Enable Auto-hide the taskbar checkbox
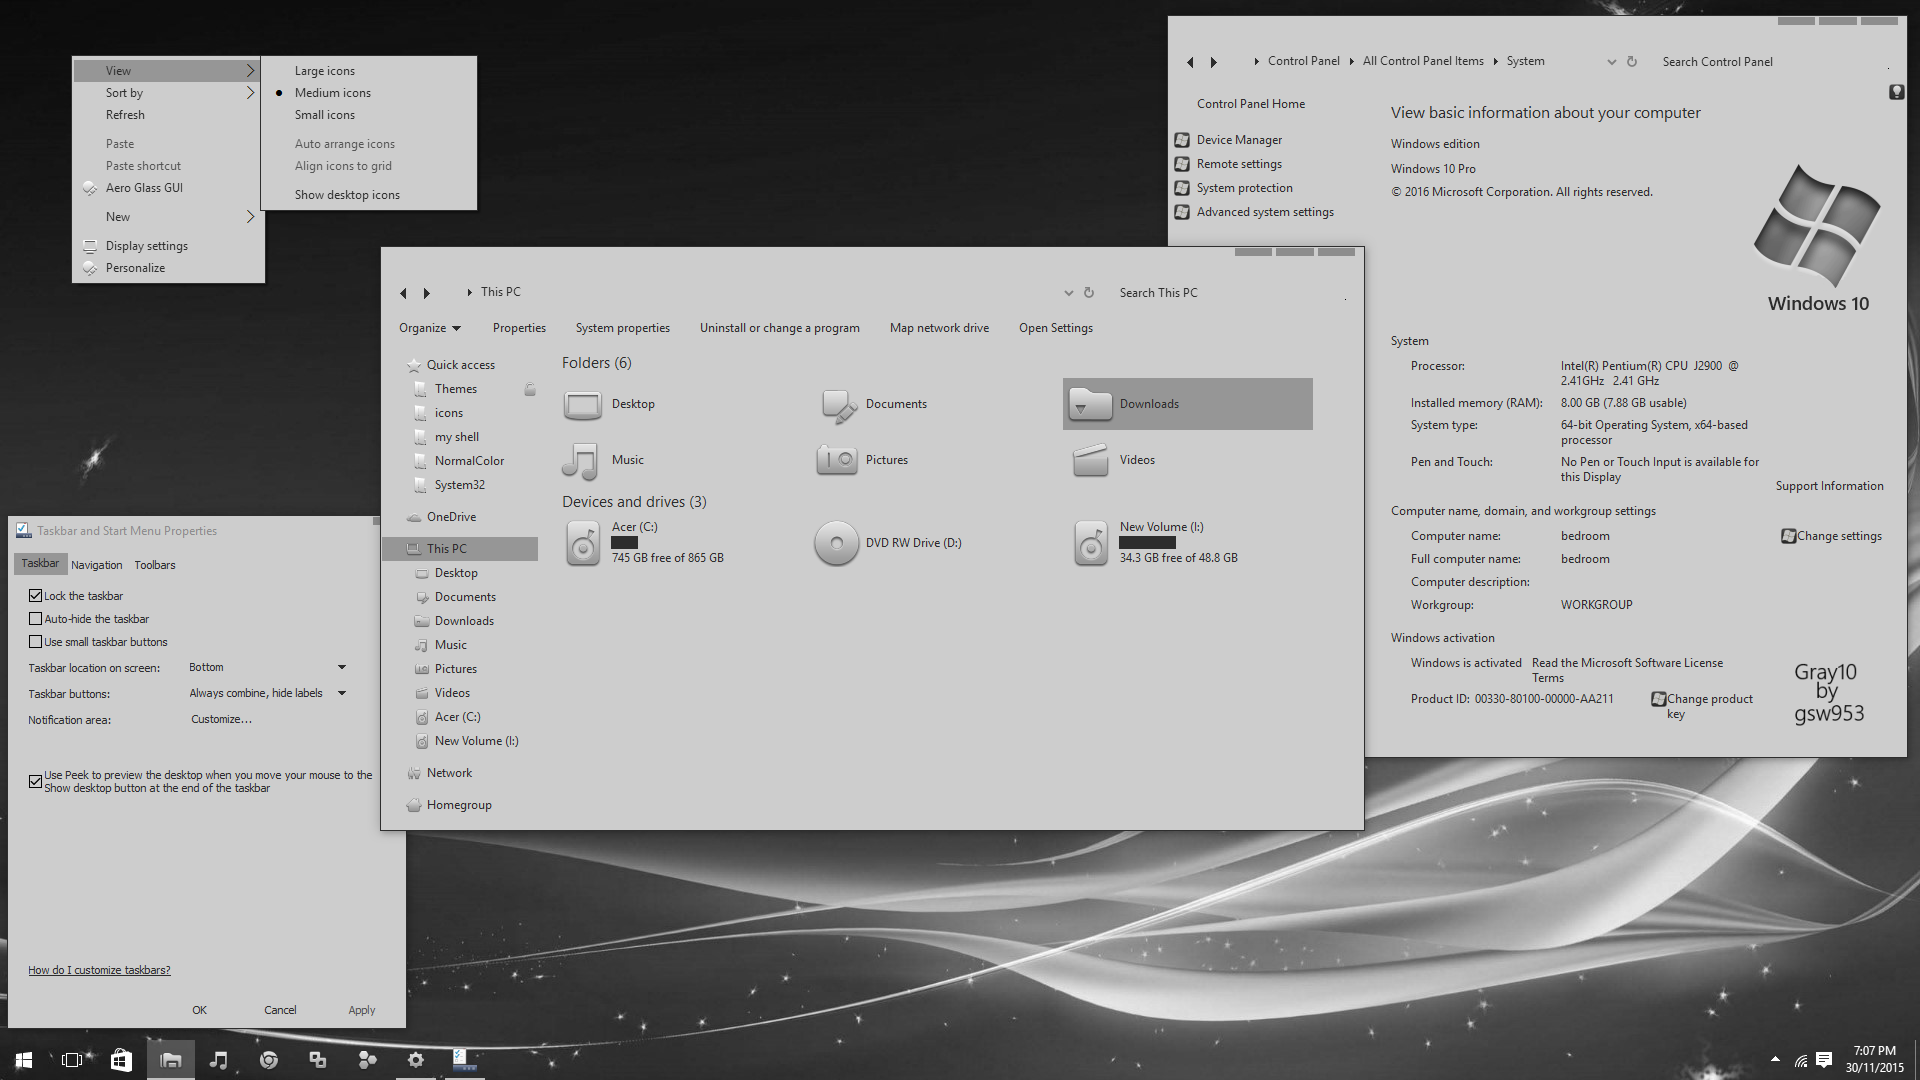This screenshot has height=1080, width=1920. tap(36, 619)
